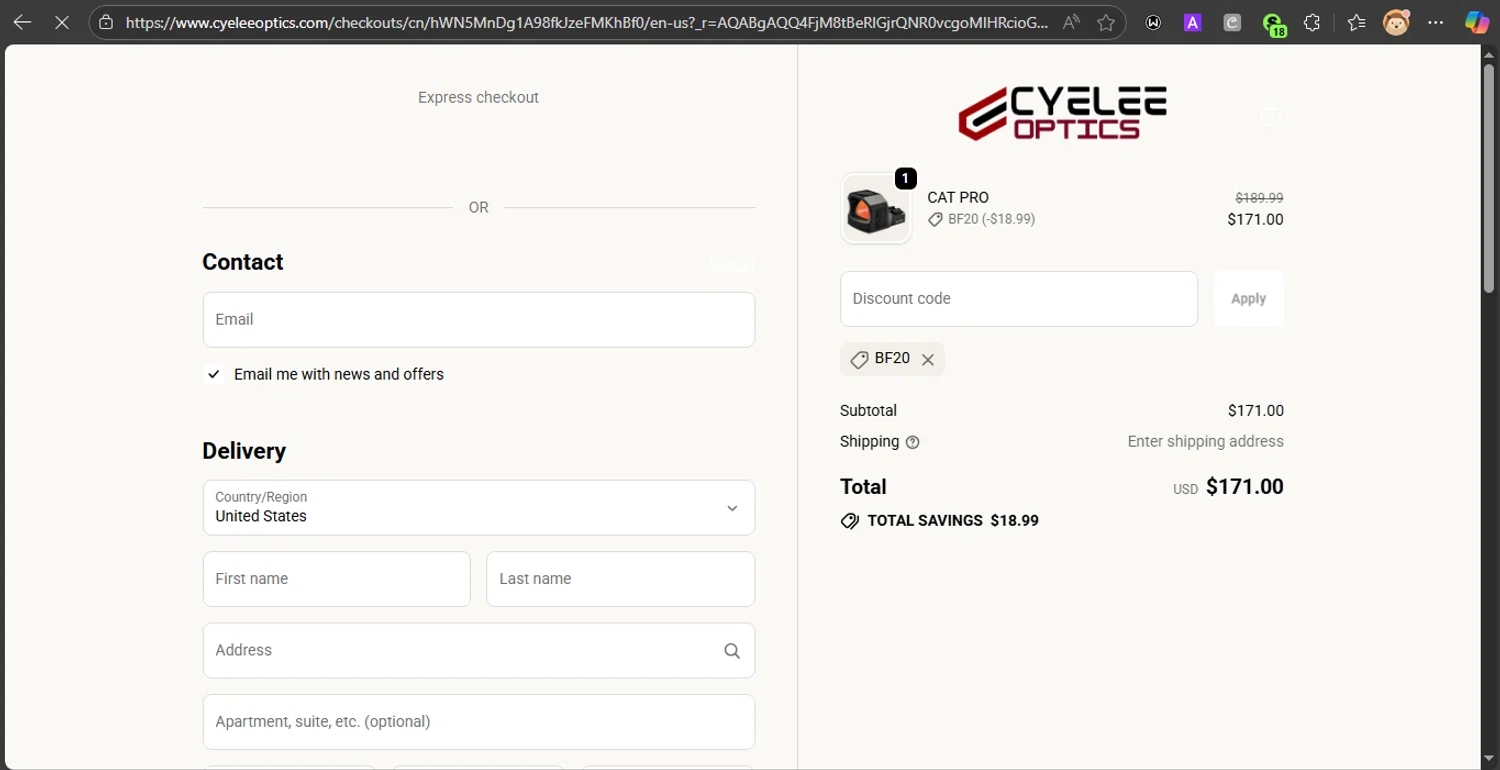Image resolution: width=1500 pixels, height=770 pixels.
Task: Stop page loading with the X button
Action: (61, 22)
